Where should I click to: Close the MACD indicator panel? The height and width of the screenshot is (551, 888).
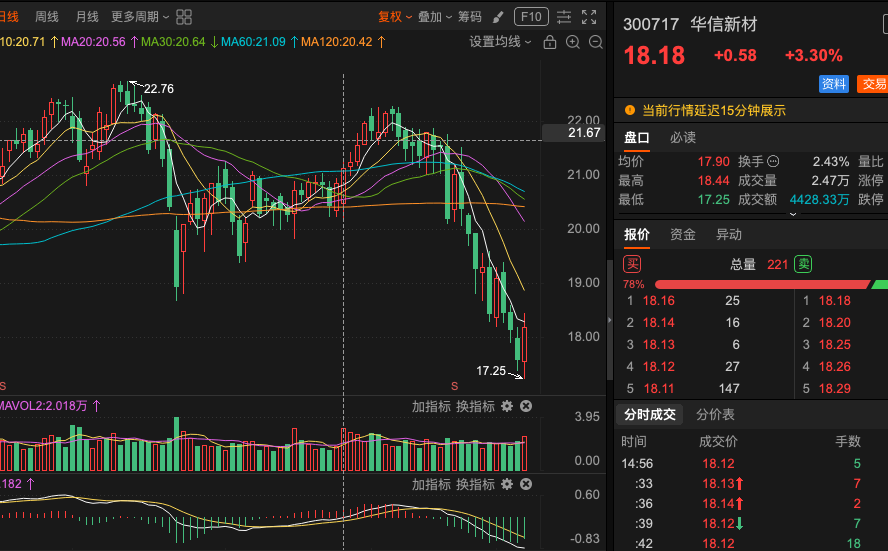[526, 484]
